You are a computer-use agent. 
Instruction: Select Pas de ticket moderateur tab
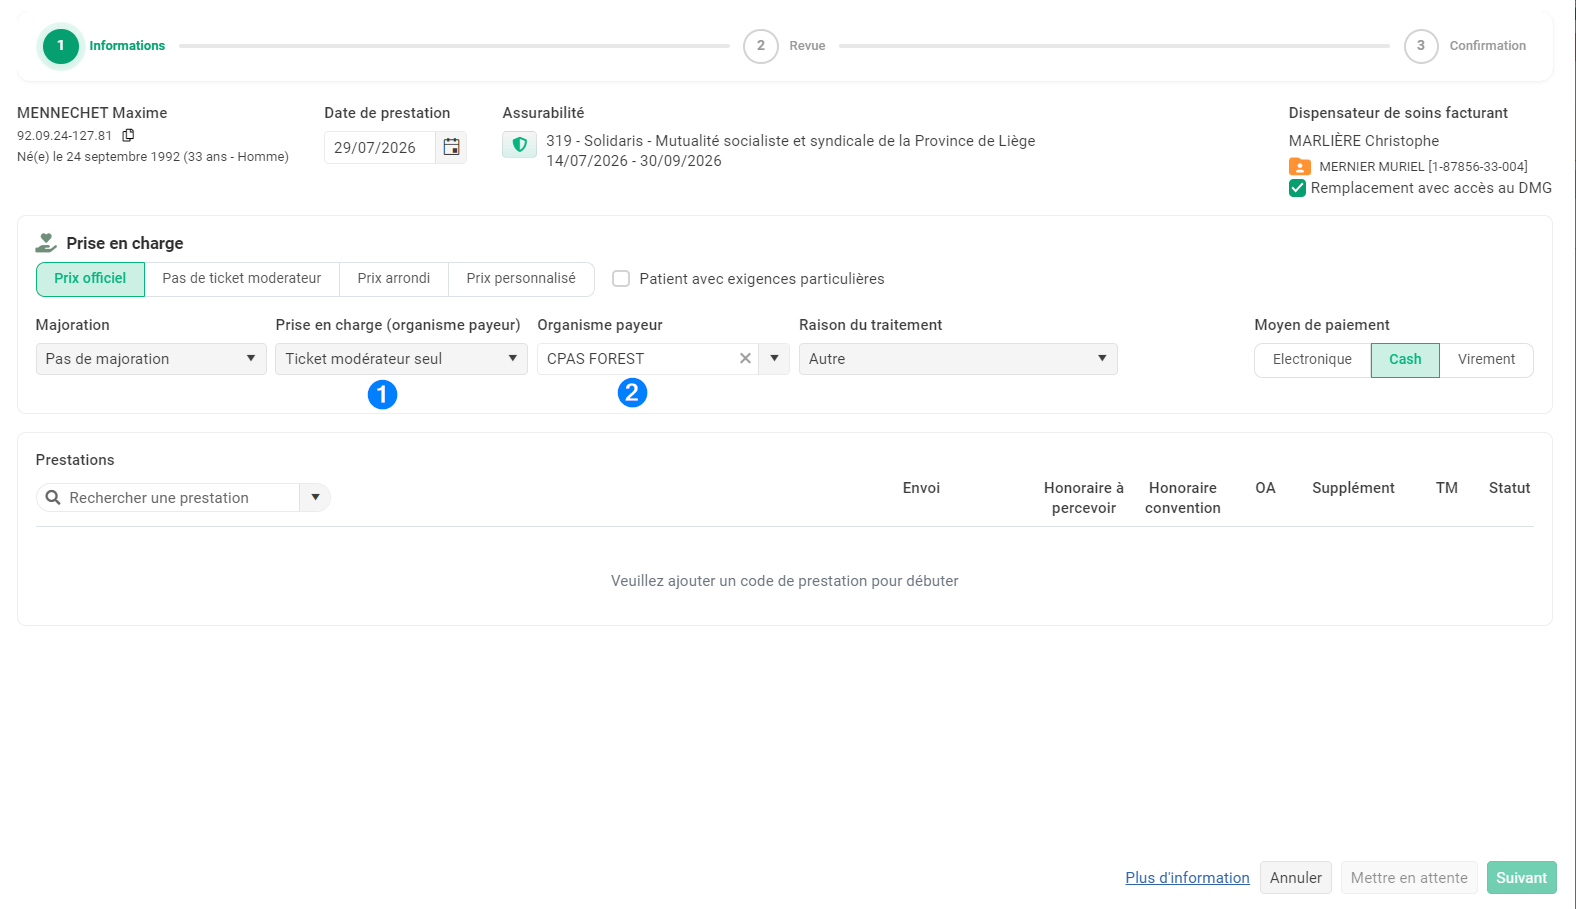242,279
